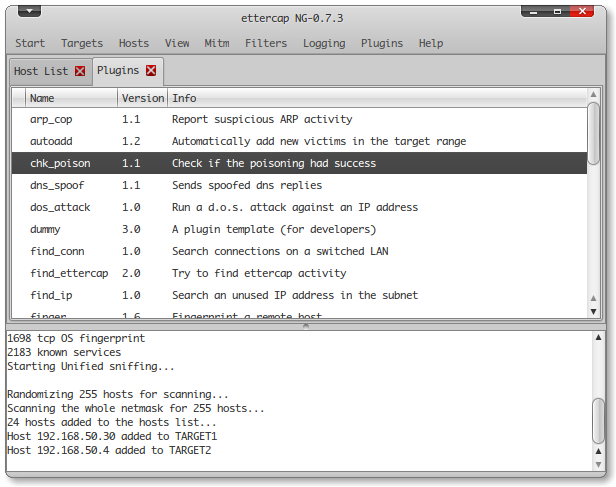The height and width of the screenshot is (487, 616).
Task: Open the Mitm menu
Action: [x=217, y=43]
